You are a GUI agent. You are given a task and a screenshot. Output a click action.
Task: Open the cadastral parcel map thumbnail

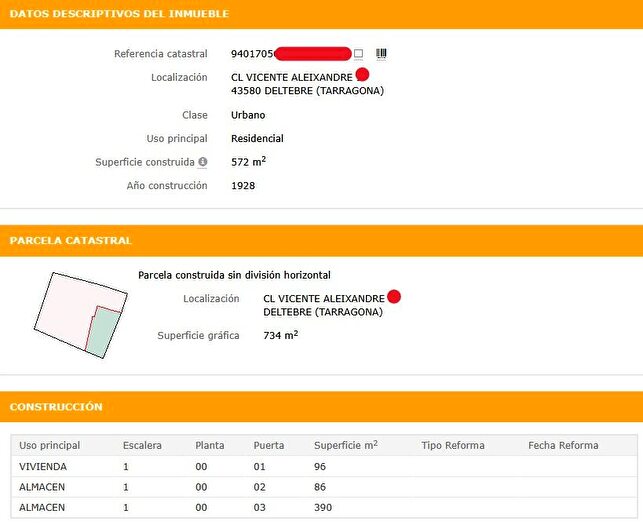[81, 315]
